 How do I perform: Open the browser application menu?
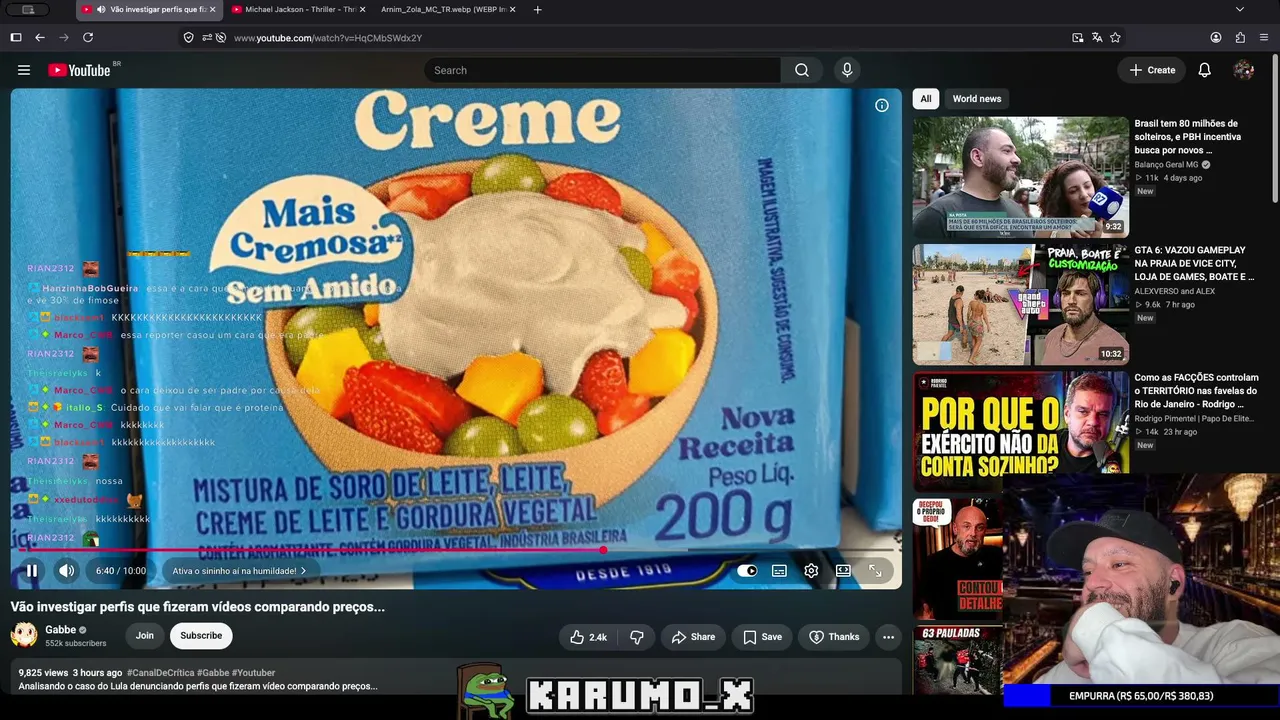pyautogui.click(x=1264, y=38)
